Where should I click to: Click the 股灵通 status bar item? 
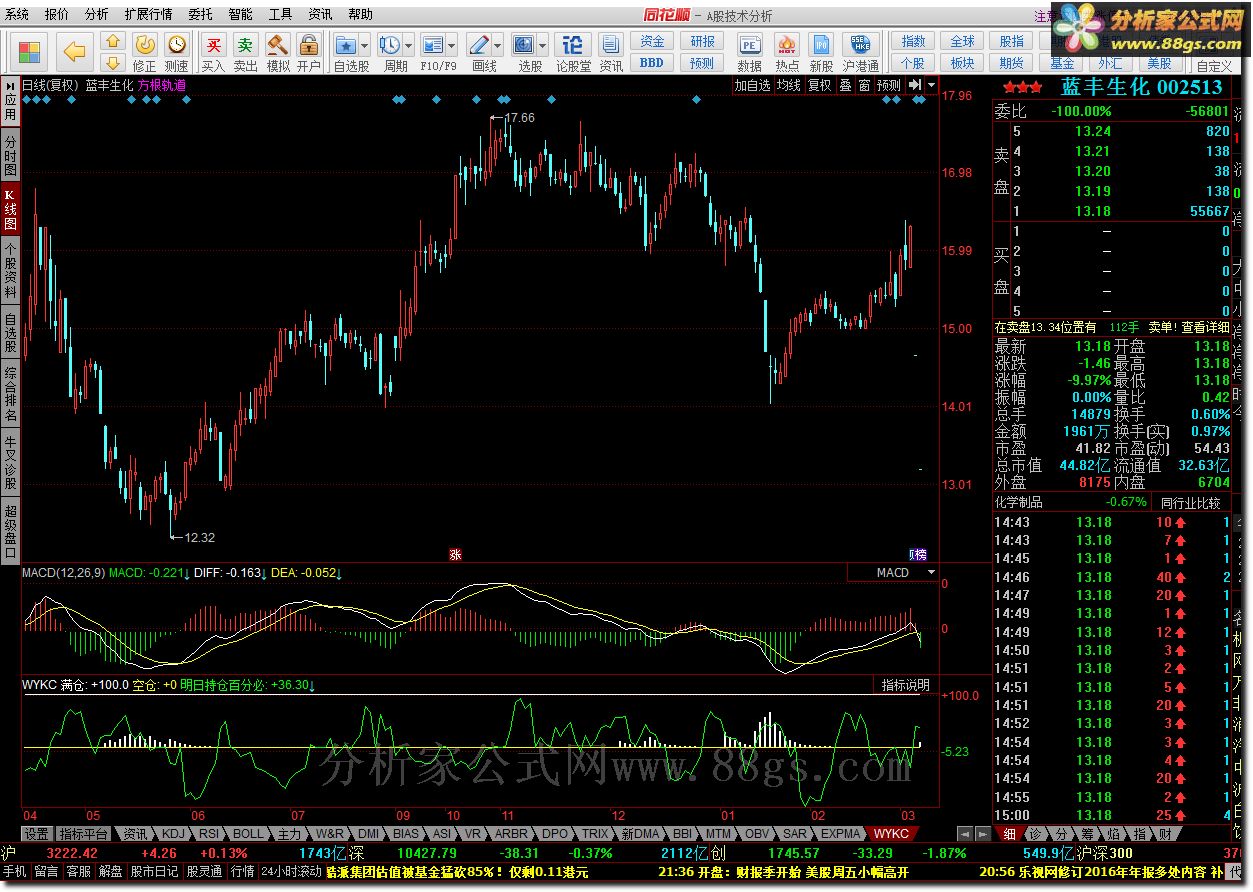click(204, 872)
